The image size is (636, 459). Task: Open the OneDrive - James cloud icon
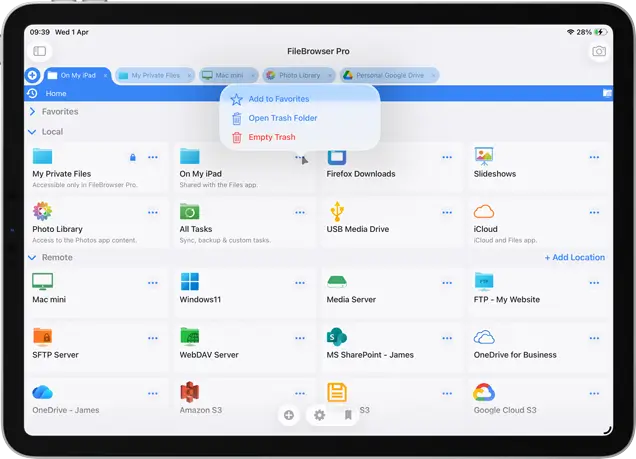[x=43, y=392]
